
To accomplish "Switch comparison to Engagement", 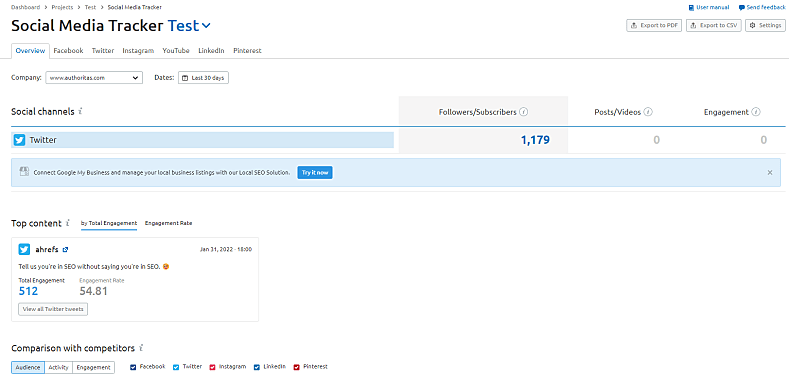I will (94, 367).
